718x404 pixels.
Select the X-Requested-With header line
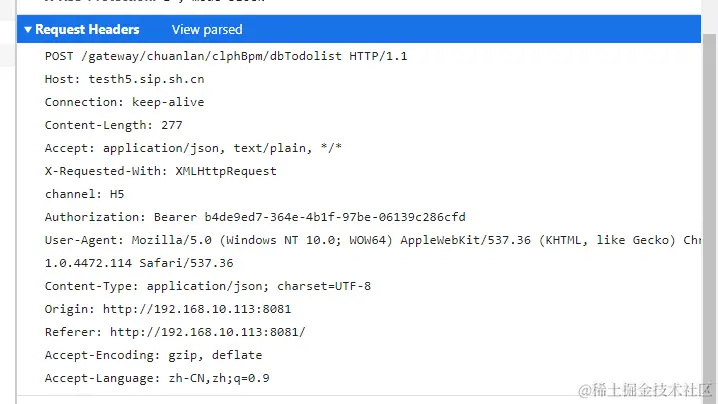point(160,171)
